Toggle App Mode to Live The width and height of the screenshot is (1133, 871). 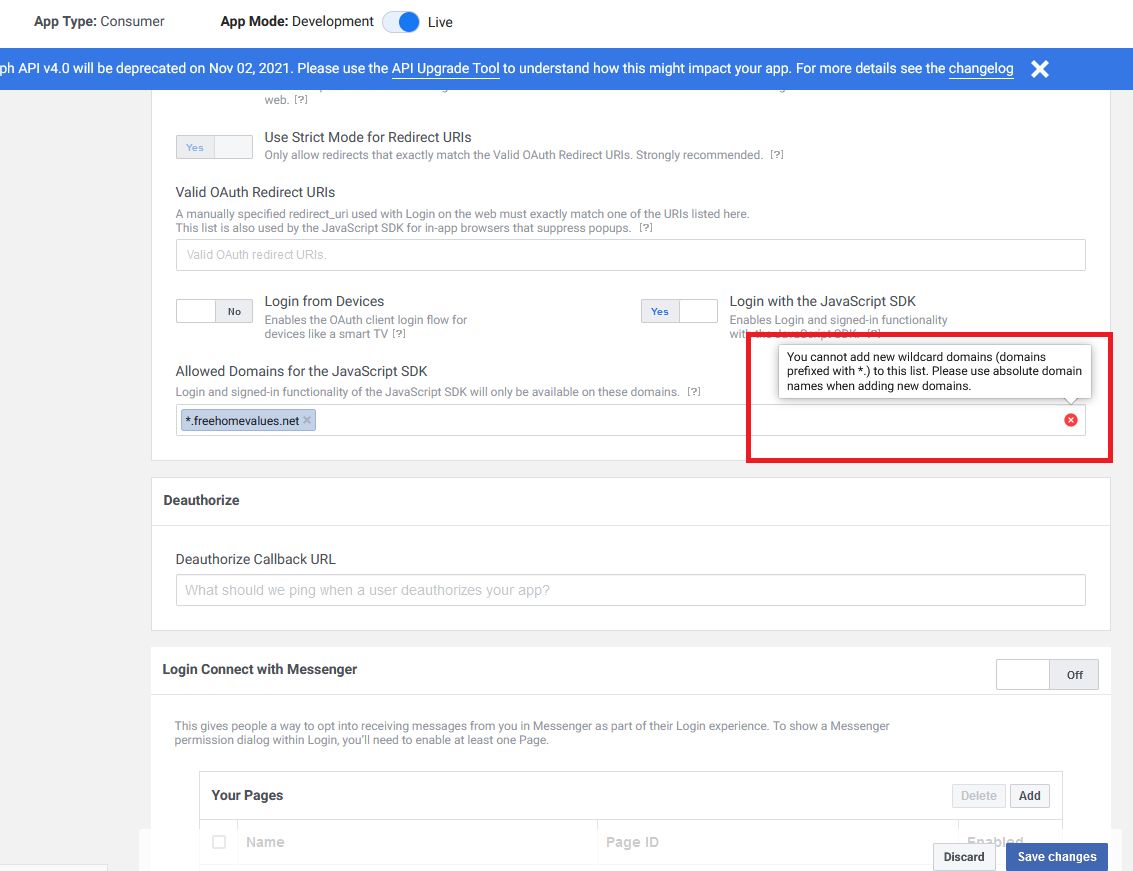point(401,22)
